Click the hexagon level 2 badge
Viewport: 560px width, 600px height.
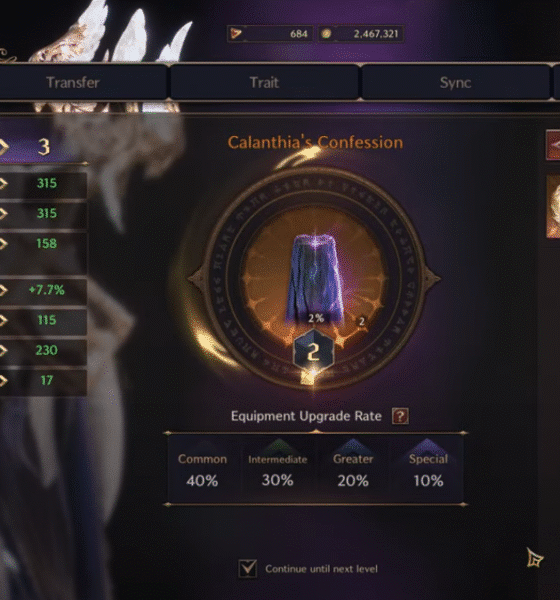click(313, 351)
